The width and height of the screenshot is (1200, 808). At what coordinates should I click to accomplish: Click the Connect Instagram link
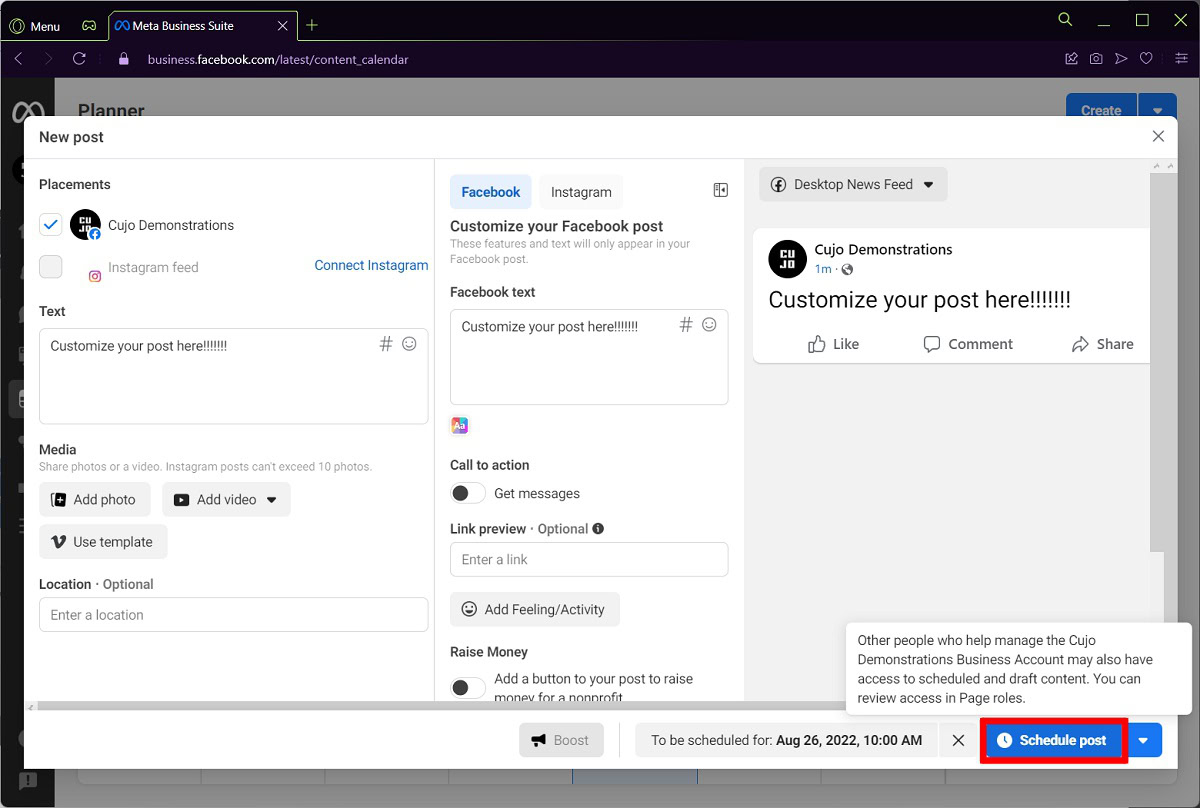click(x=371, y=265)
